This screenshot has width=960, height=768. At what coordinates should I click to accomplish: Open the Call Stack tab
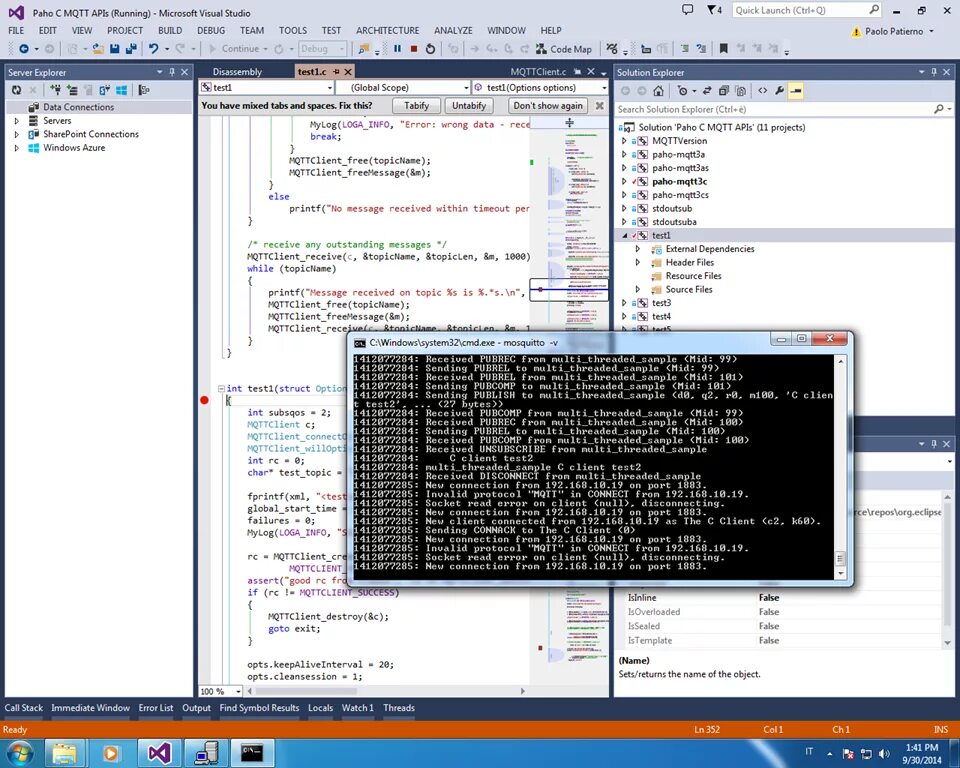[24, 707]
